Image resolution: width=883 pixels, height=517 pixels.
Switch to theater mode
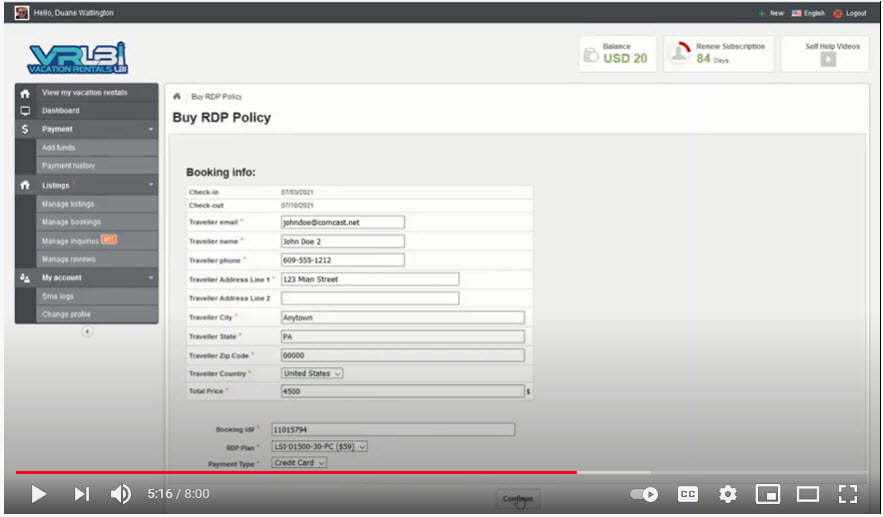coord(808,494)
